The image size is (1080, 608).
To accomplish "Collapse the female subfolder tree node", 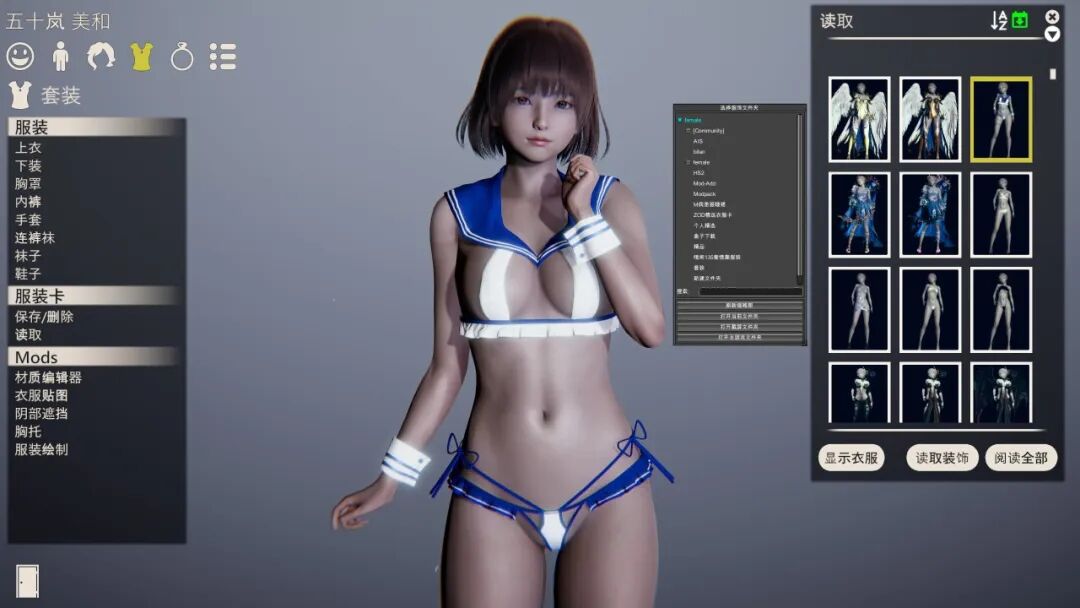I will [687, 163].
